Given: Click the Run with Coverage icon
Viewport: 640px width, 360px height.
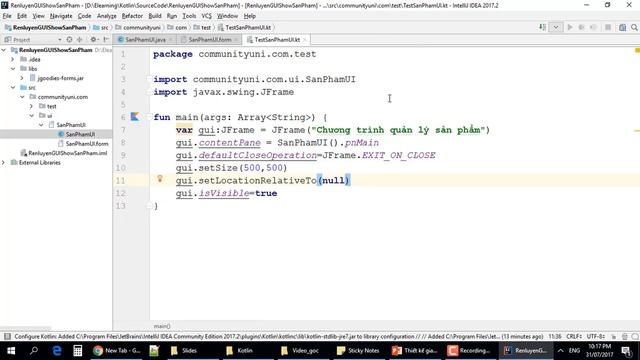Looking at the screenshot, I should point(593,27).
